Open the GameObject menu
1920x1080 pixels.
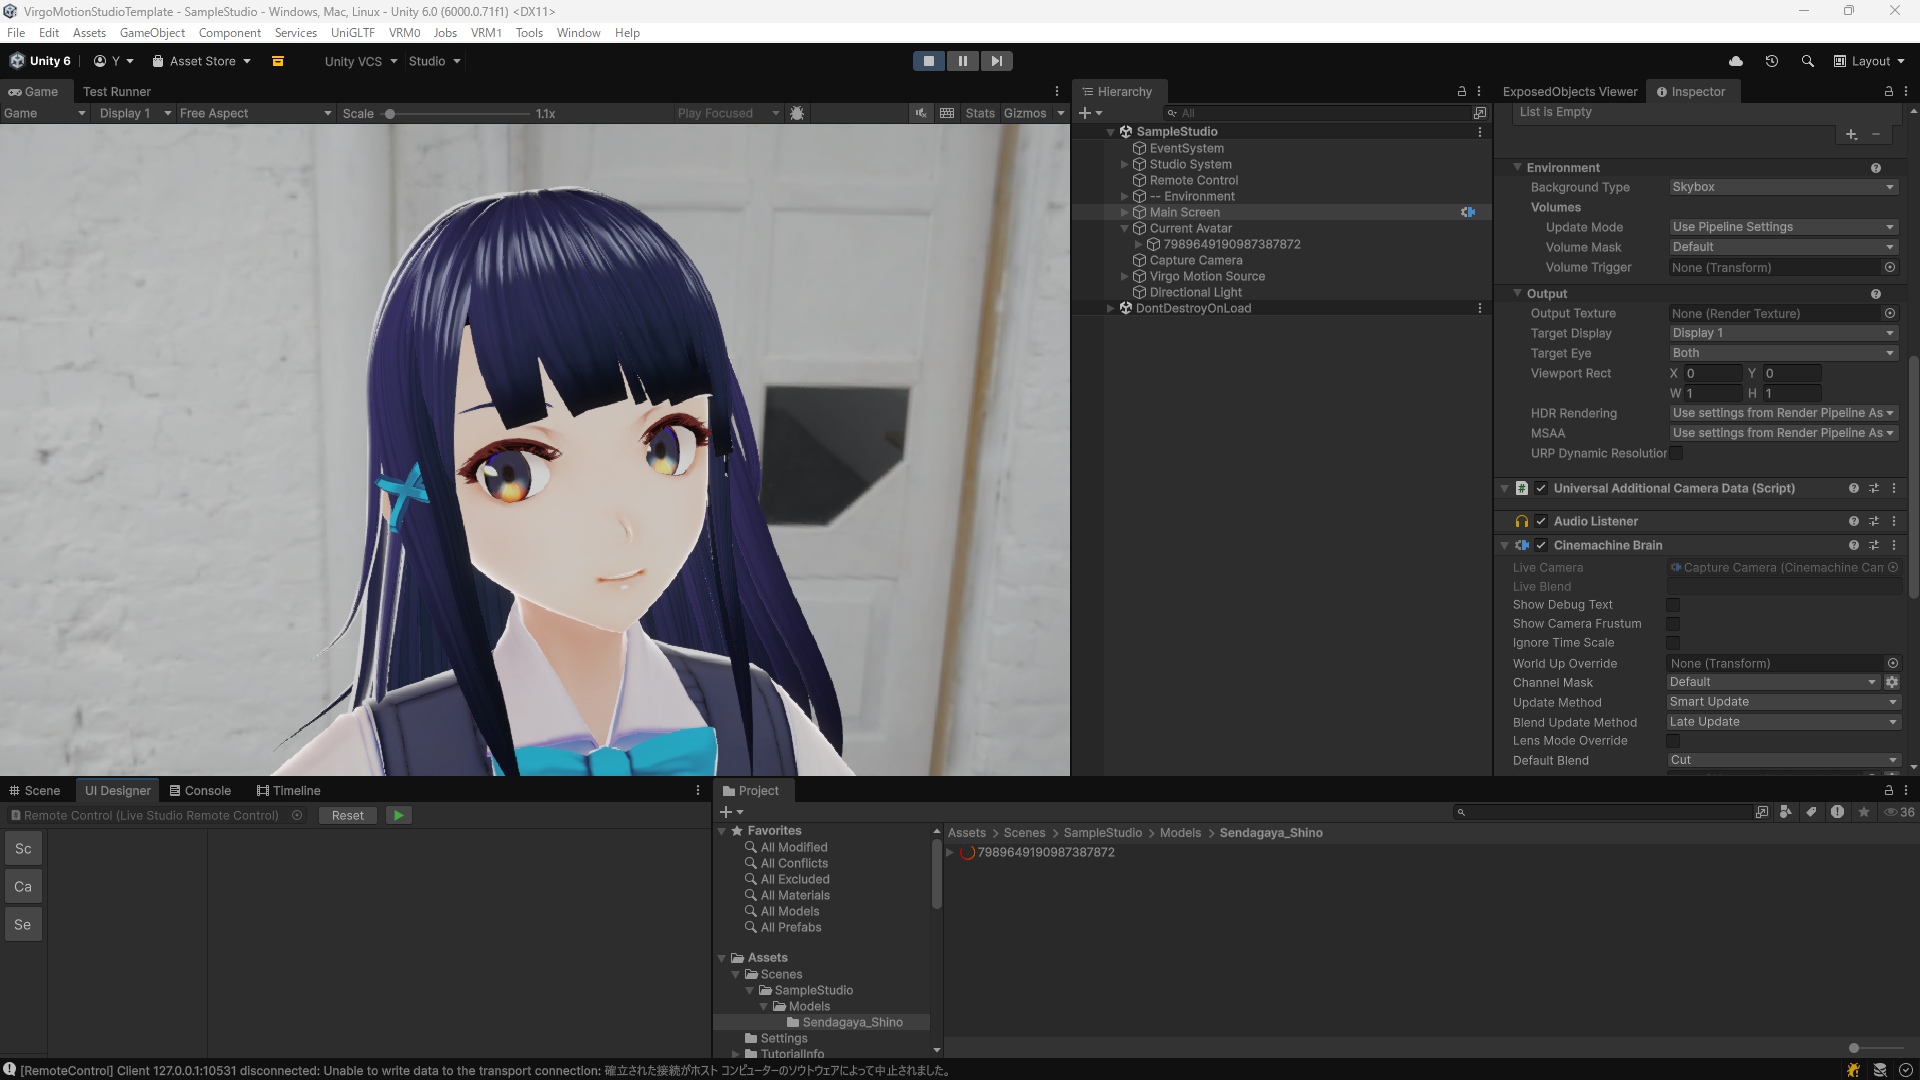click(152, 33)
